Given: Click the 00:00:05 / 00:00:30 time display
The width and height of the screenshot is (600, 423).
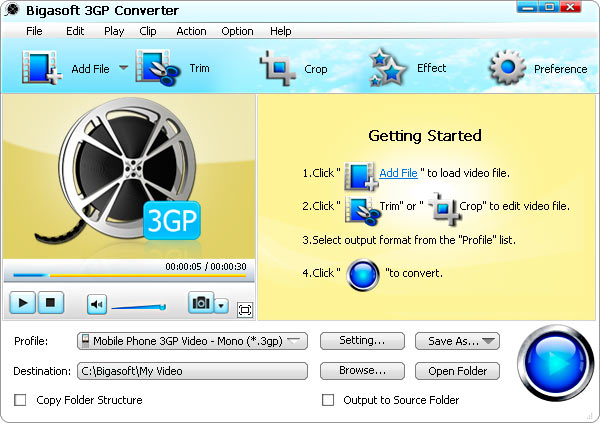Looking at the screenshot, I should [206, 266].
